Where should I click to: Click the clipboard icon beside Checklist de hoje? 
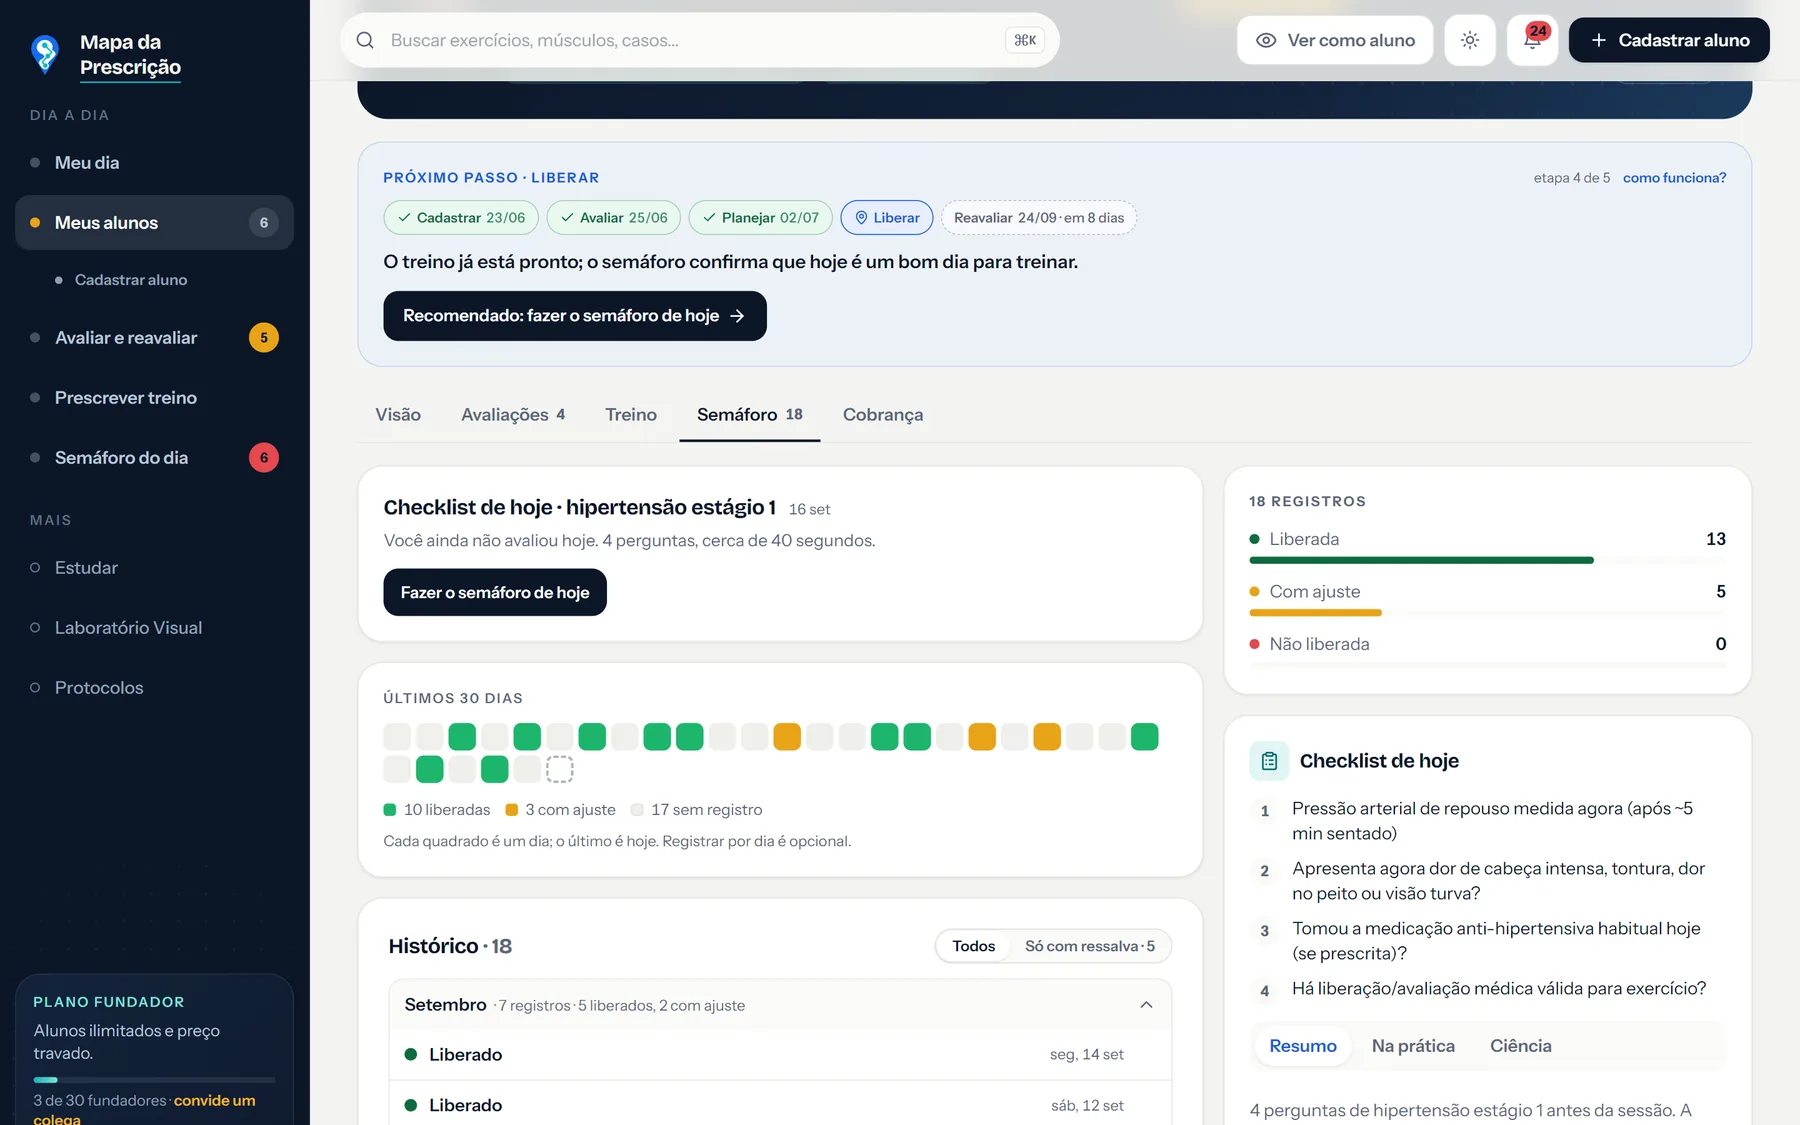pyautogui.click(x=1269, y=761)
